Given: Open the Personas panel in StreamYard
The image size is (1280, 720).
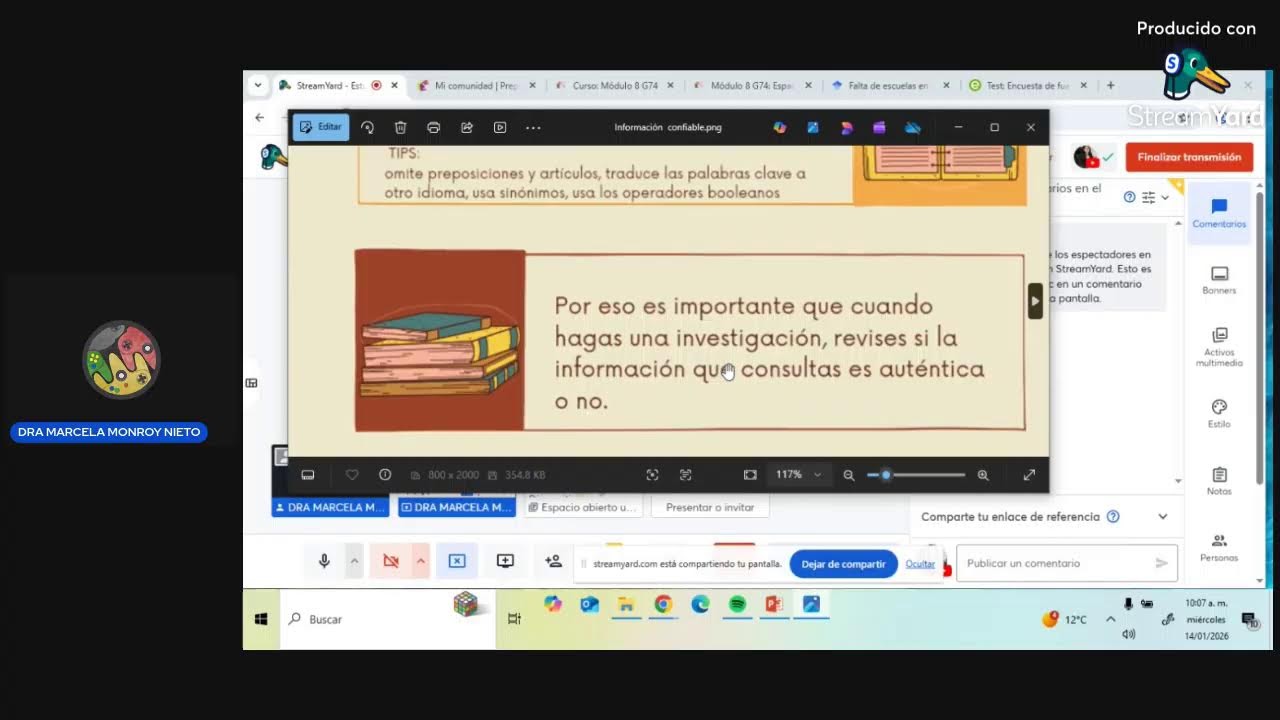Looking at the screenshot, I should tap(1219, 547).
